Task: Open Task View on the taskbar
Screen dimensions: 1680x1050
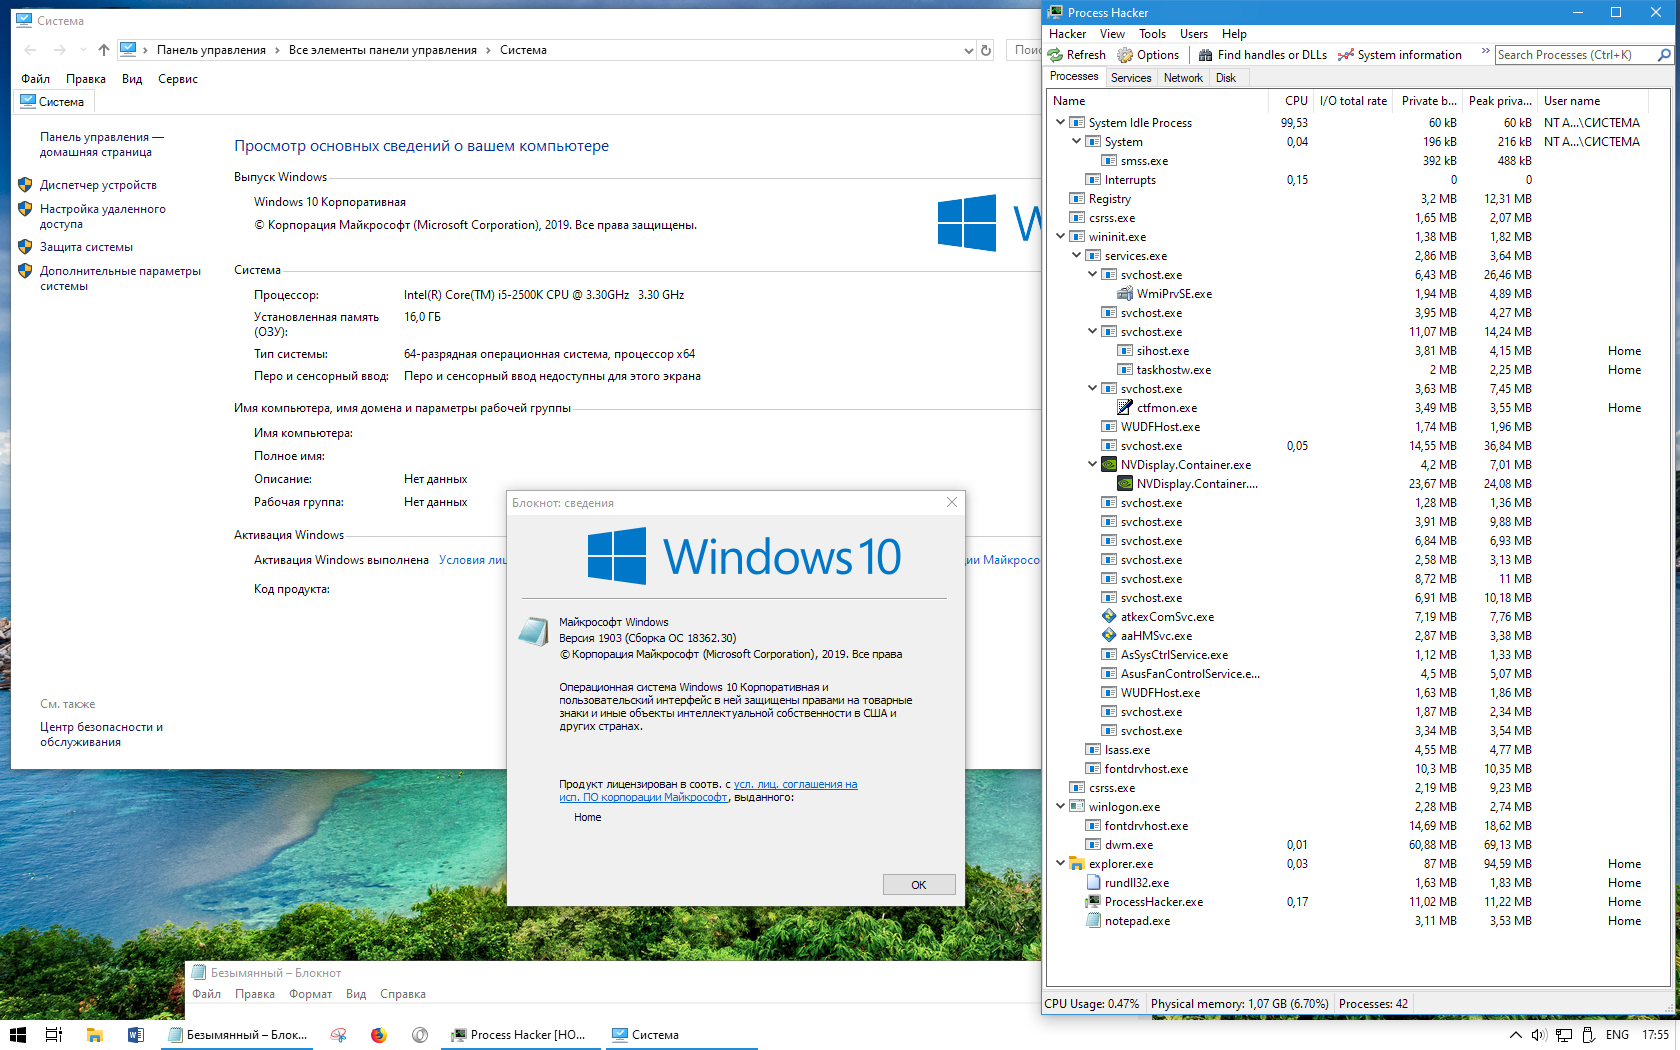Action: (x=54, y=1035)
